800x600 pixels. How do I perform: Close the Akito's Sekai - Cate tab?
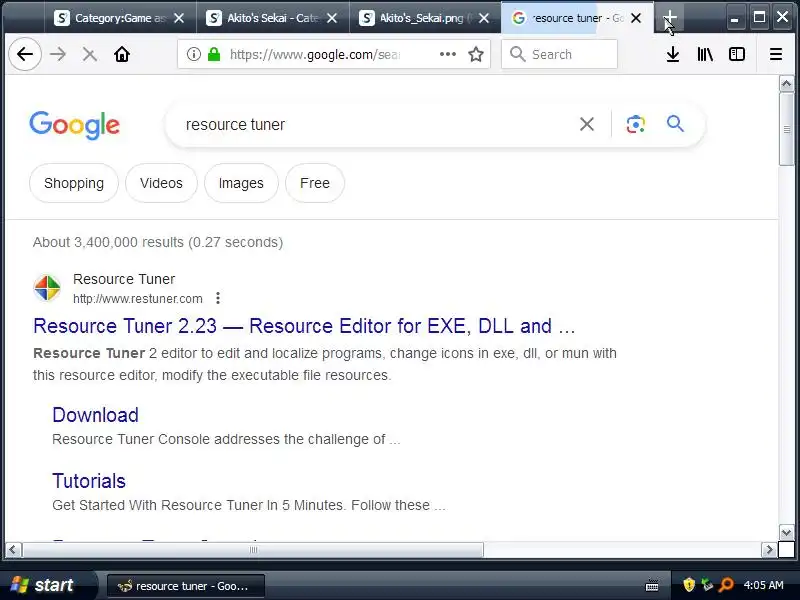[332, 18]
